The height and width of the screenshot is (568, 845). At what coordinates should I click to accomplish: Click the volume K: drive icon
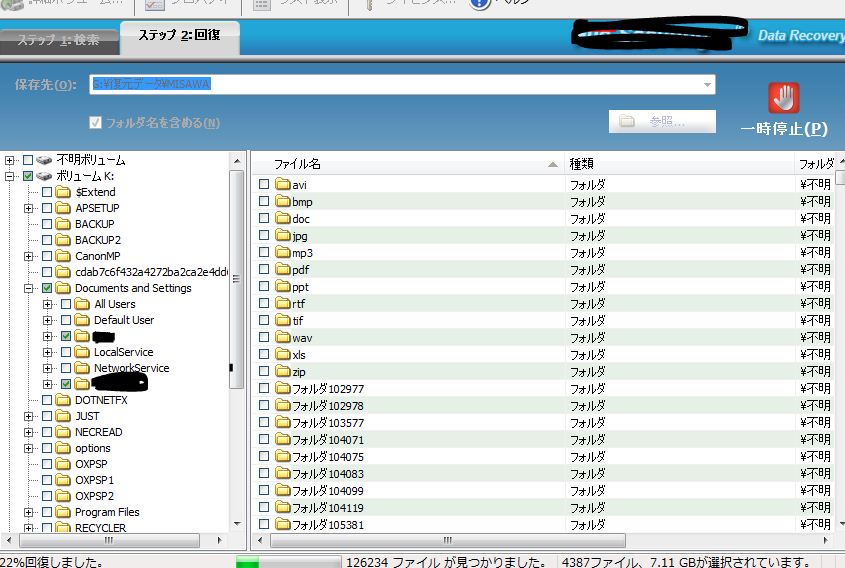[44, 176]
